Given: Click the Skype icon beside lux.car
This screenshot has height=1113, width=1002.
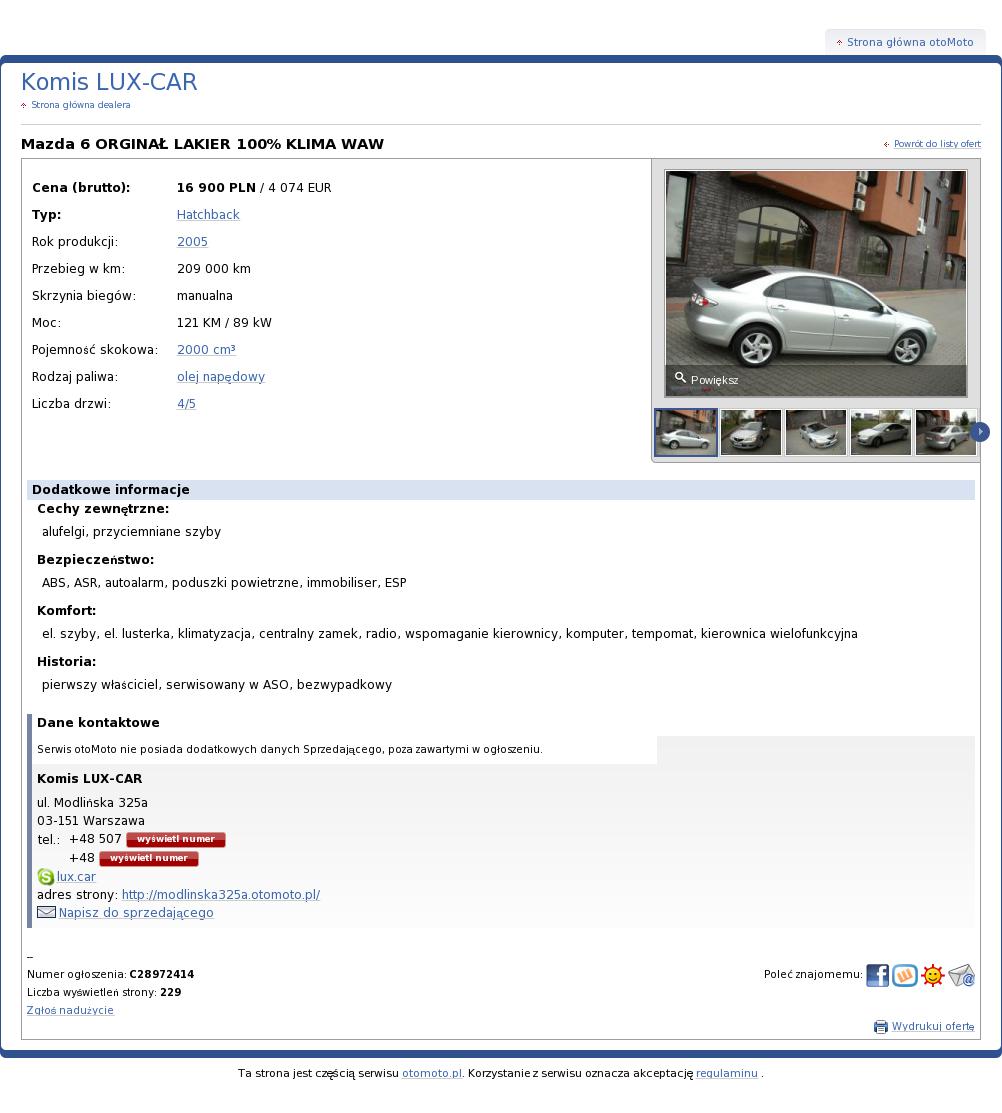Looking at the screenshot, I should pyautogui.click(x=45, y=877).
